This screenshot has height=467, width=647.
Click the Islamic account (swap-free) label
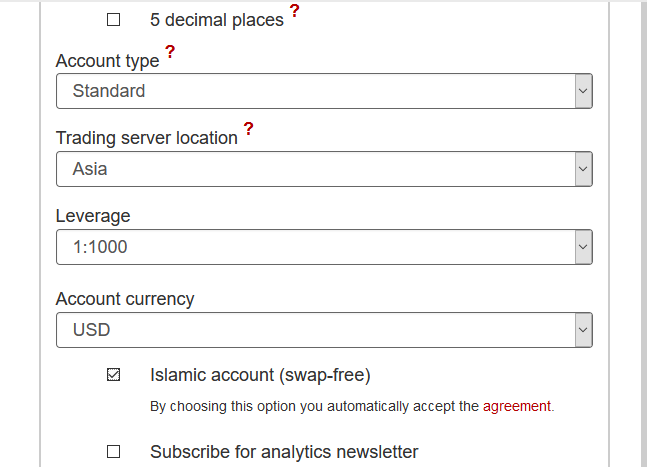(x=260, y=375)
